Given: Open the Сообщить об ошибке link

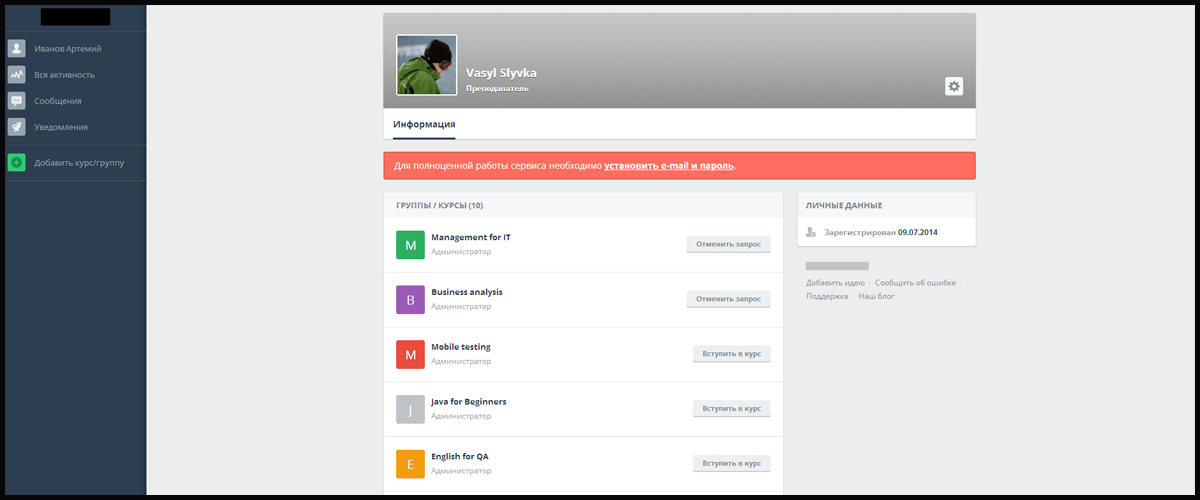Looking at the screenshot, I should point(915,283).
